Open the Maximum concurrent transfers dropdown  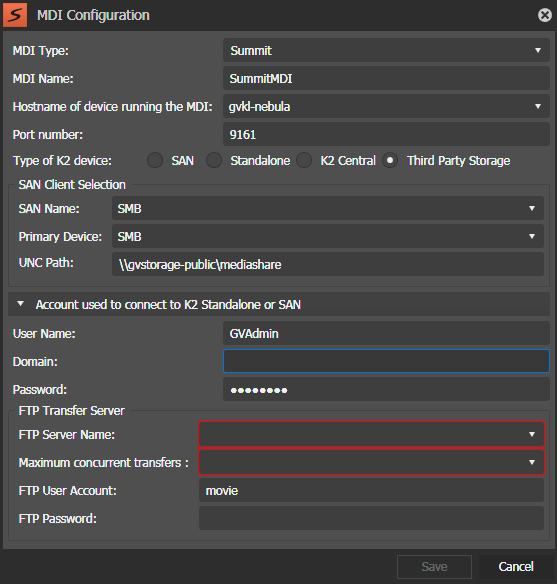tap(372, 462)
